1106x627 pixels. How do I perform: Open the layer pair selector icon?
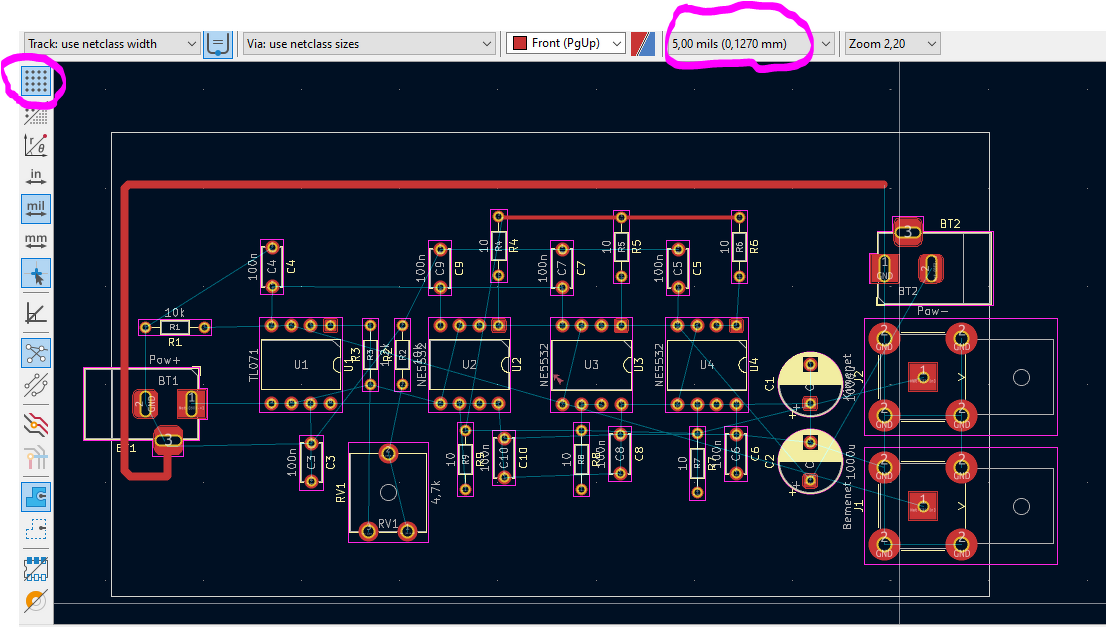tap(643, 44)
